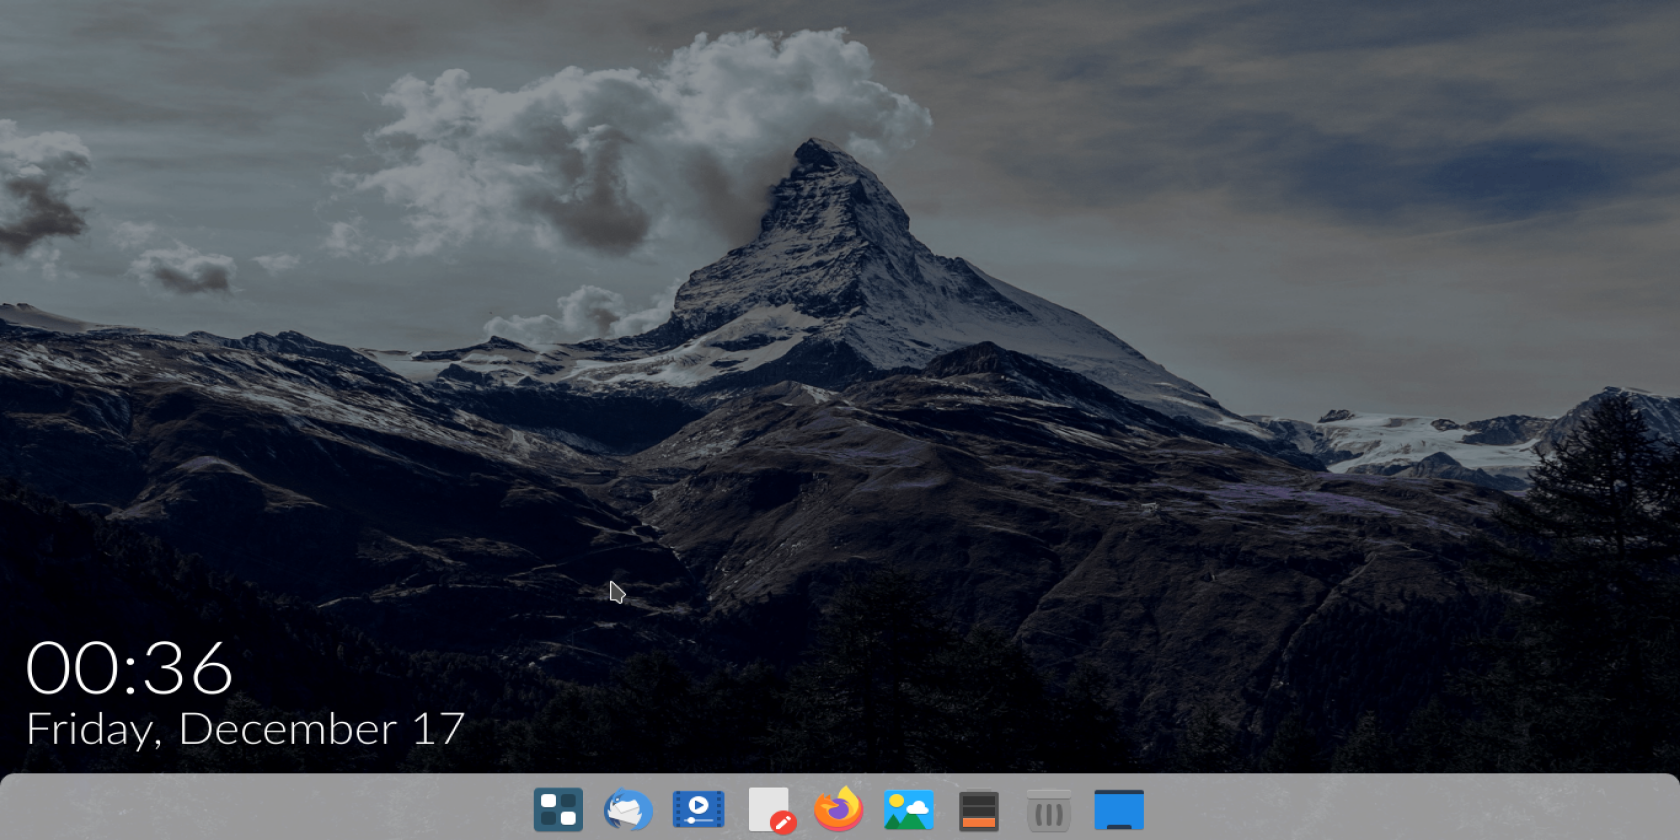This screenshot has height=840, width=1680.
Task: Open the Trash bin in dock
Action: 1048,811
